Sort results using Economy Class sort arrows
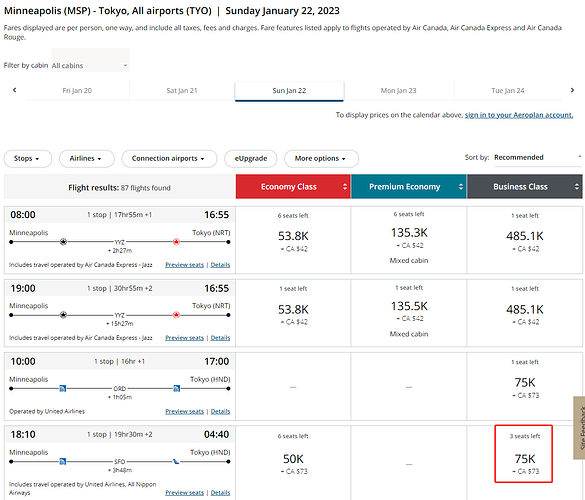 (x=345, y=187)
